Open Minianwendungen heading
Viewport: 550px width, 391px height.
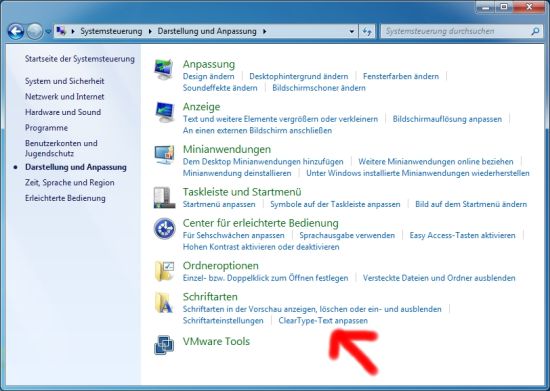(x=227, y=149)
